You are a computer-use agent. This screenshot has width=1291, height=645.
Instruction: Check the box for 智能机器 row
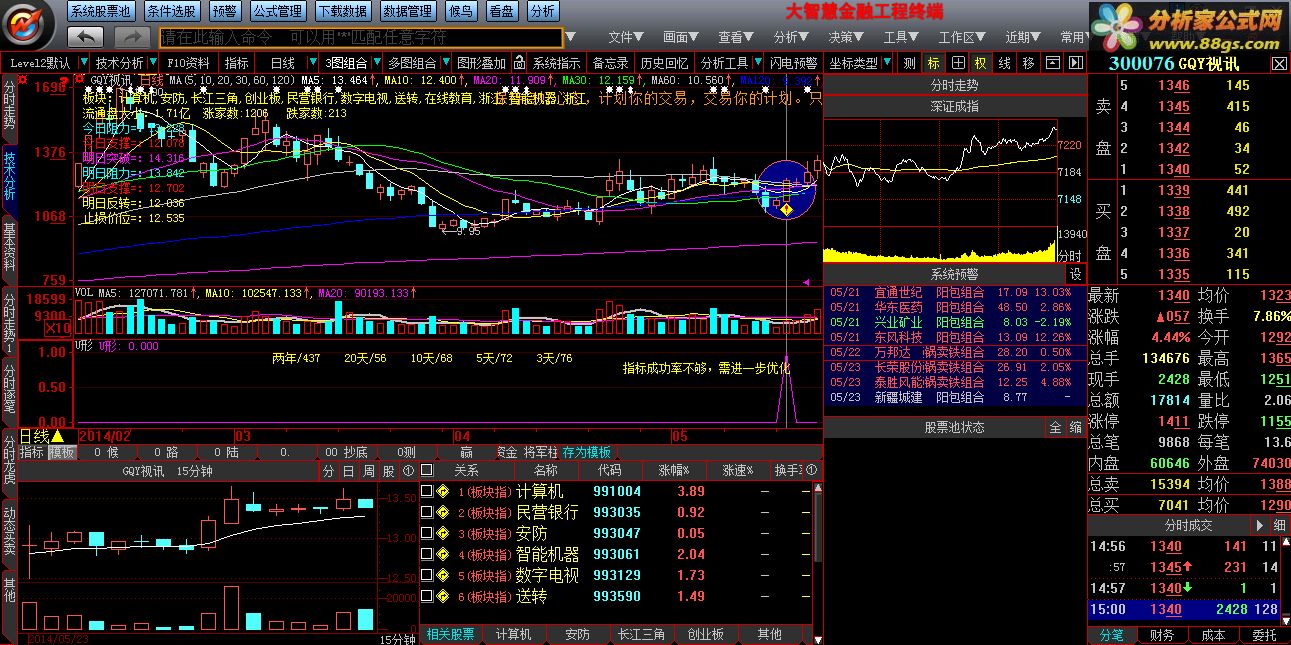(427, 554)
